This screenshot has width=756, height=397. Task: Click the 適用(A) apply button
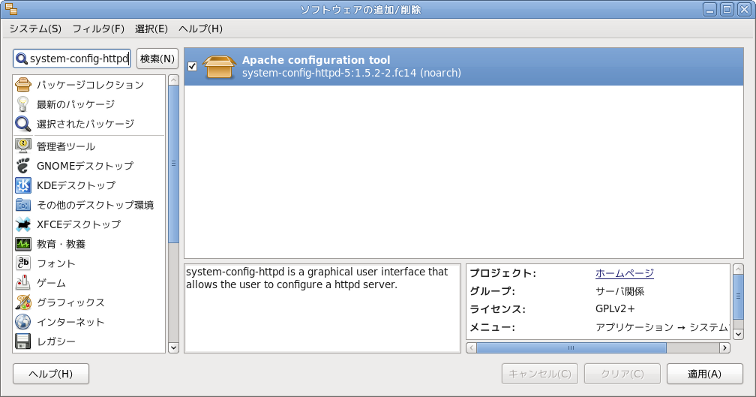[704, 374]
